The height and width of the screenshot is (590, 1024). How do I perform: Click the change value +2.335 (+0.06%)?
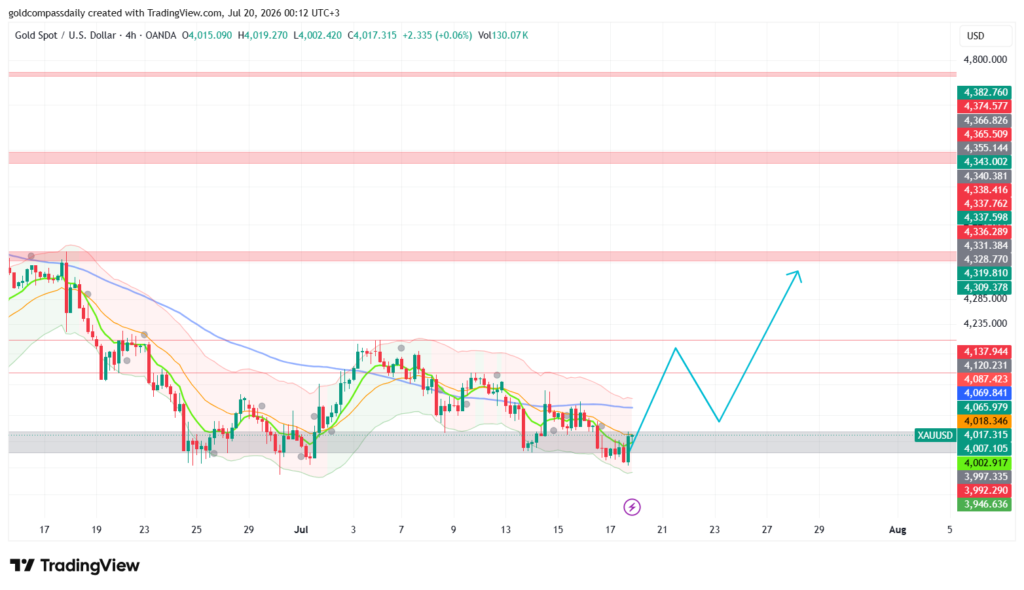437,35
